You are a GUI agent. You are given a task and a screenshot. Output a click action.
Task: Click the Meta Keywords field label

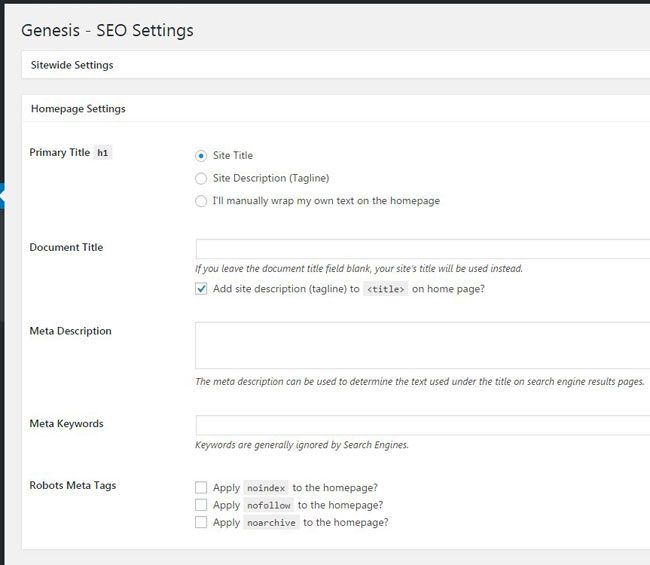pos(66,423)
